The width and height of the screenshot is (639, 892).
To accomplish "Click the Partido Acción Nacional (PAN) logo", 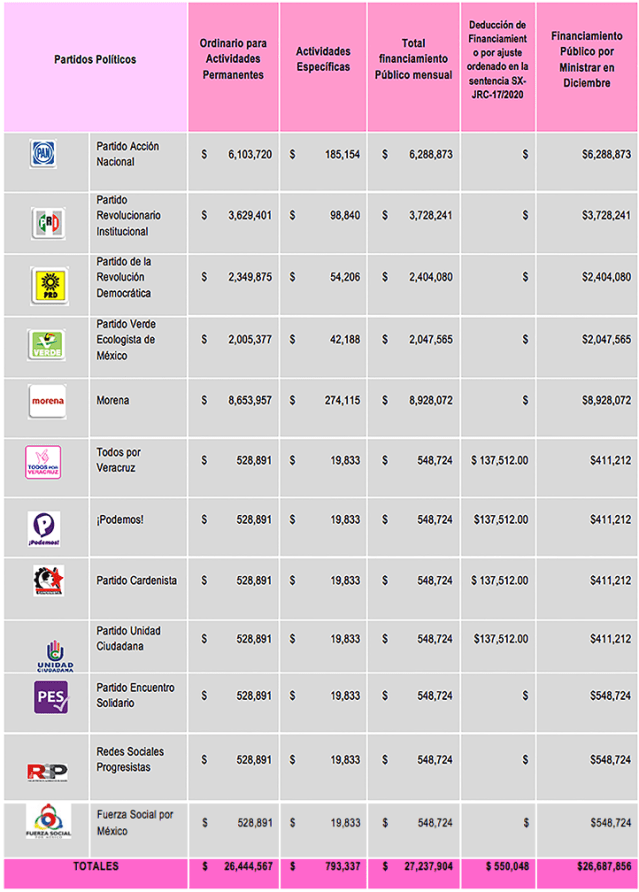I will 44,154.
